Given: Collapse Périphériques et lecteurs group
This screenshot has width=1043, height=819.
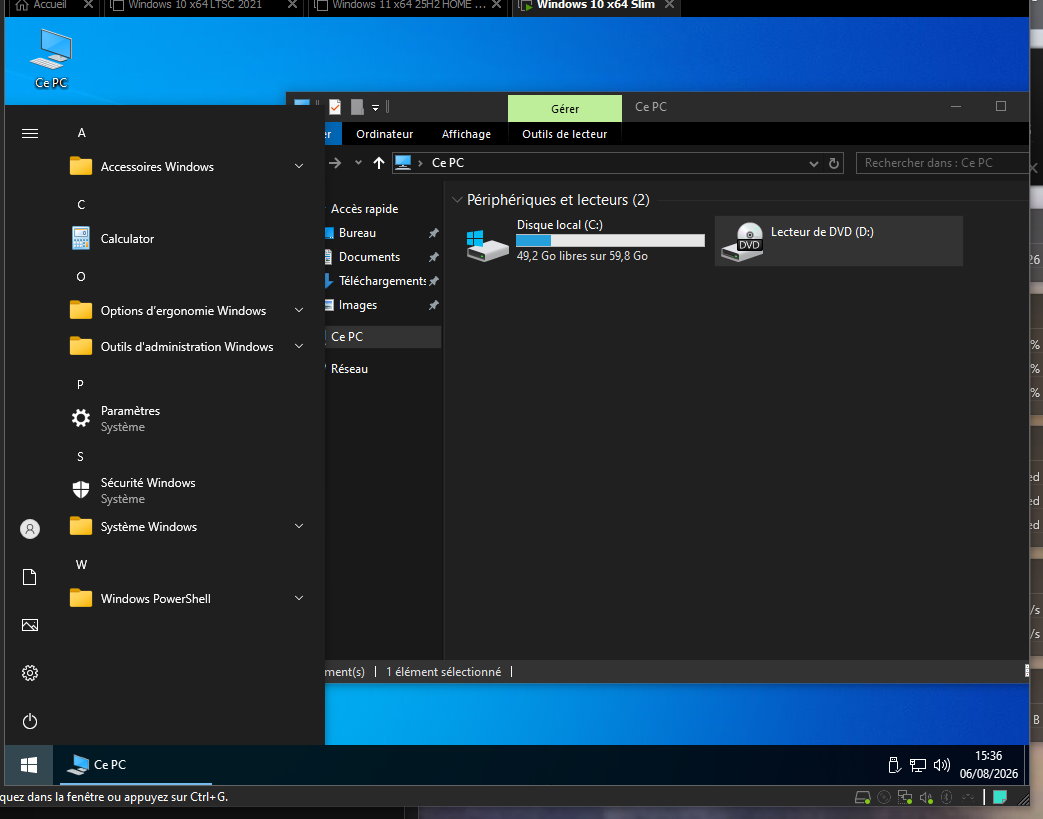Looking at the screenshot, I should pos(457,200).
